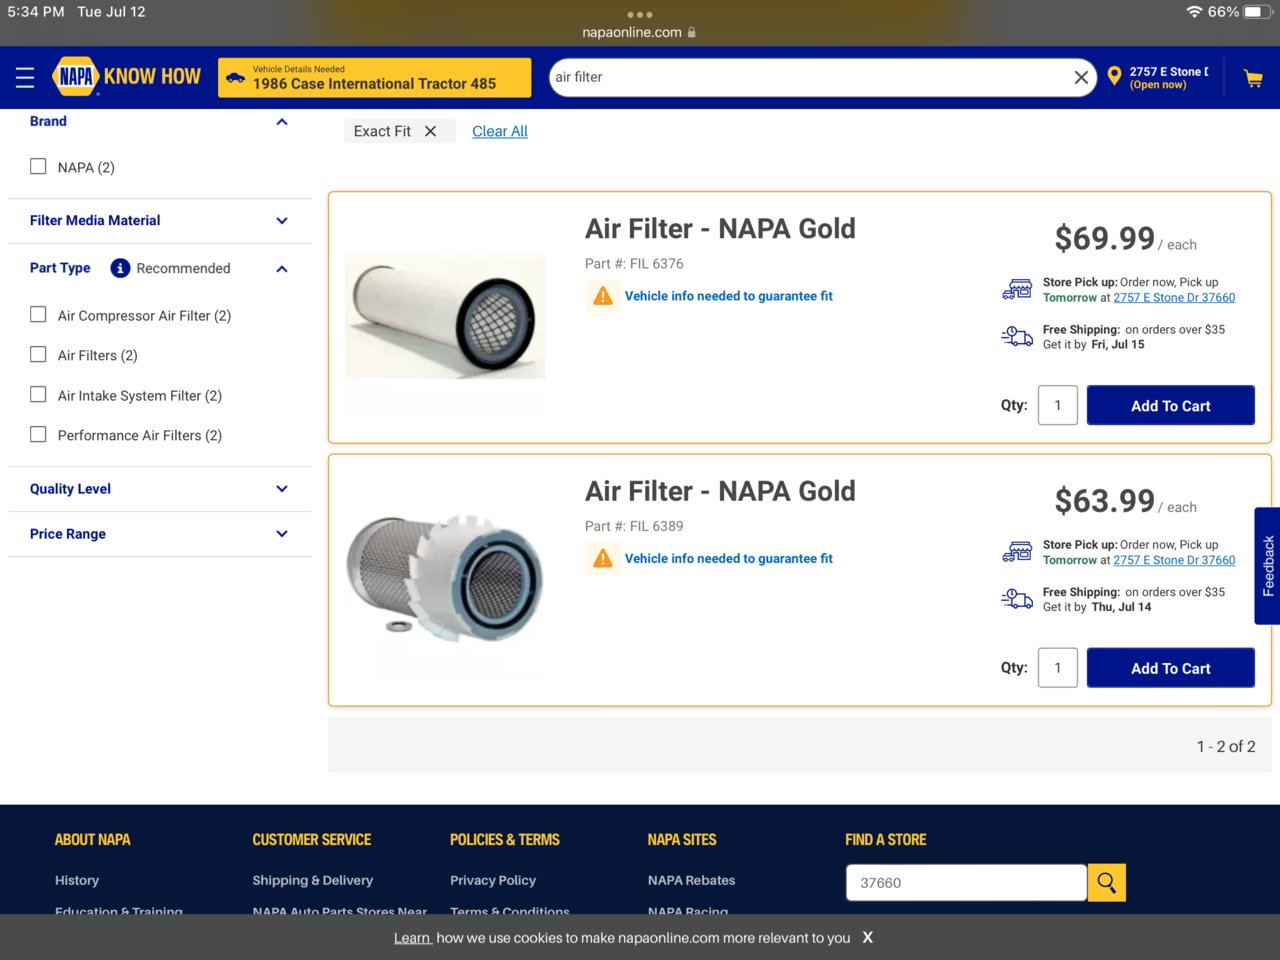The height and width of the screenshot is (960, 1280).
Task: Open Vehicle info needed link for FIL 6376
Action: 728,296
